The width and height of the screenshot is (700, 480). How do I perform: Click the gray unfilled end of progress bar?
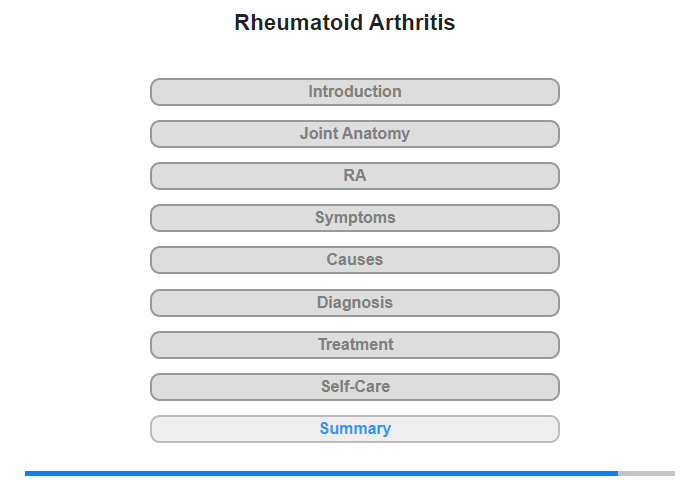coord(647,473)
